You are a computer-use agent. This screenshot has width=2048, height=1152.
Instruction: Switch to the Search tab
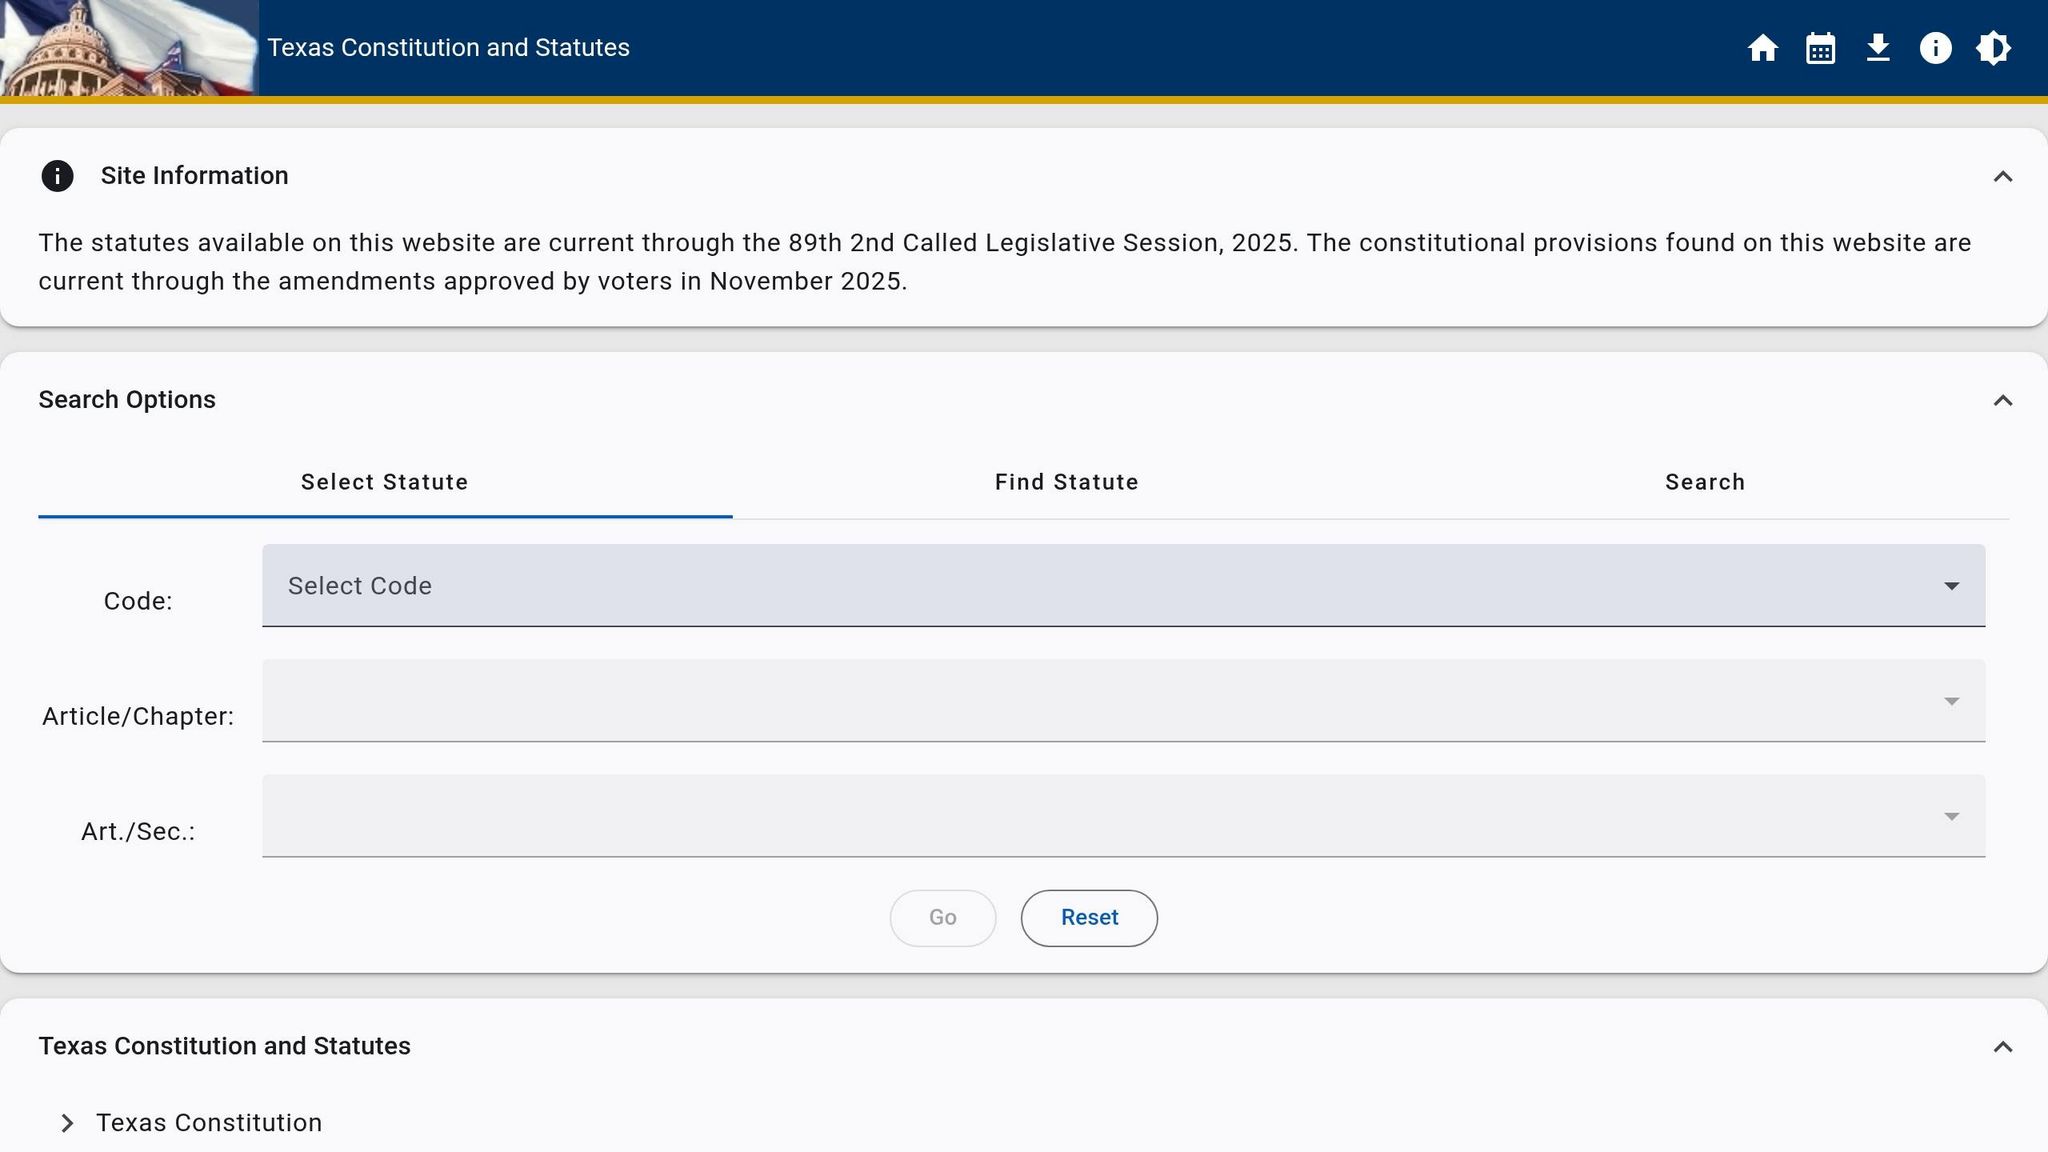pos(1704,482)
